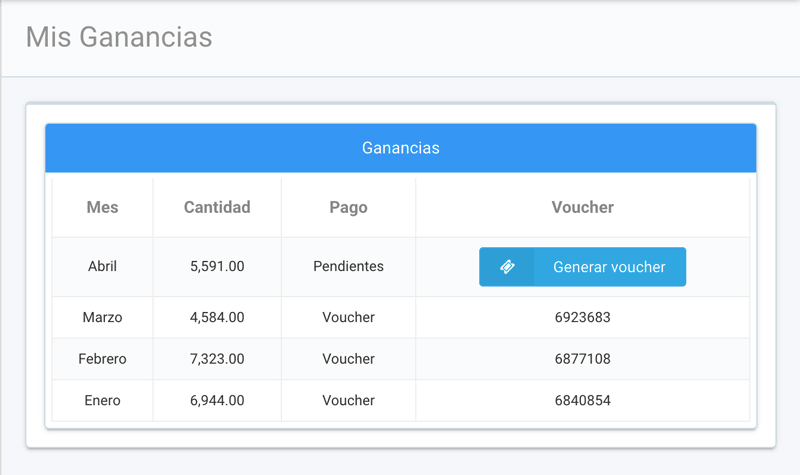Select the Abril month cell
Screen dimensions: 800x475
pos(103,266)
